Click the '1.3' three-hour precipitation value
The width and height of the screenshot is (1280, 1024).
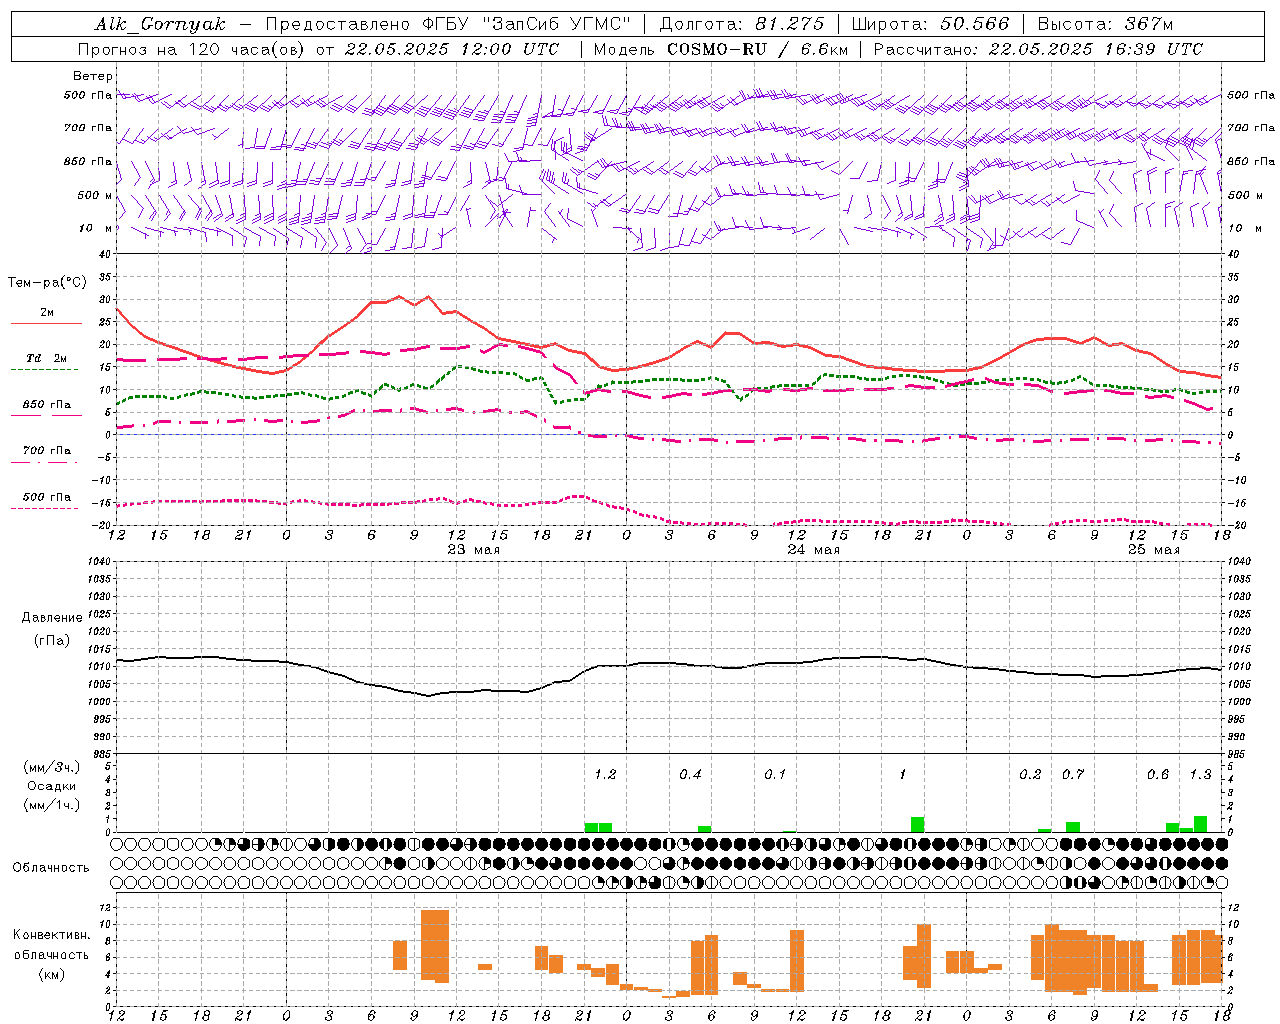point(1200,775)
